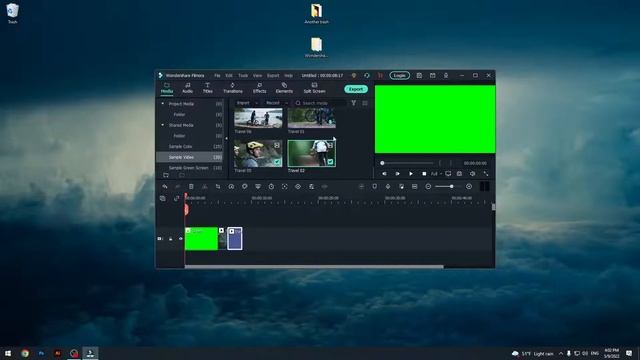Step back to previous frame

point(384,173)
